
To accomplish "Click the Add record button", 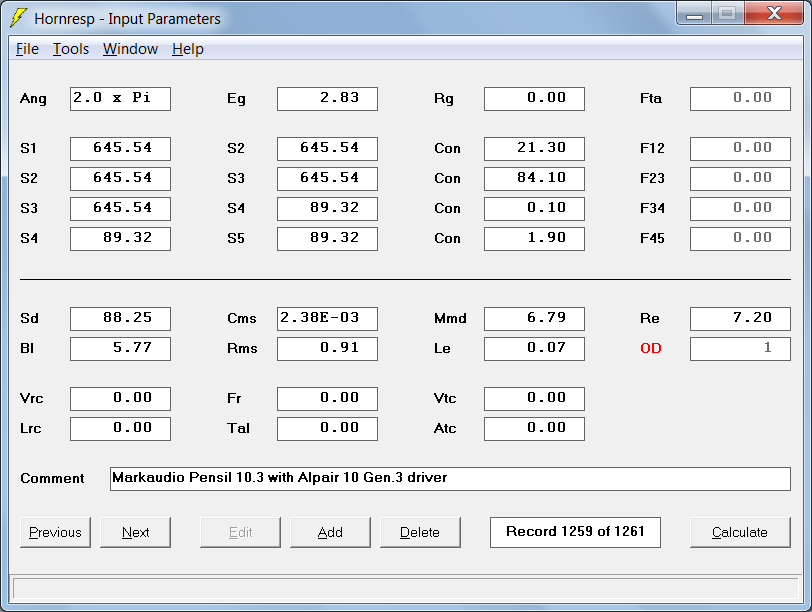I will (330, 532).
